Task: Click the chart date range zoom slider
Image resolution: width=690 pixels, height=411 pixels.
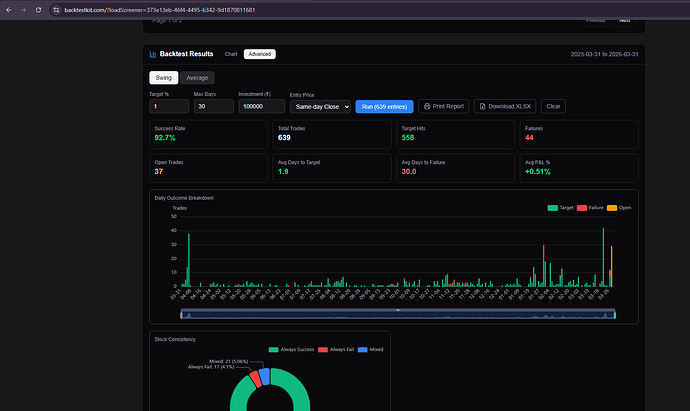Action: point(398,314)
